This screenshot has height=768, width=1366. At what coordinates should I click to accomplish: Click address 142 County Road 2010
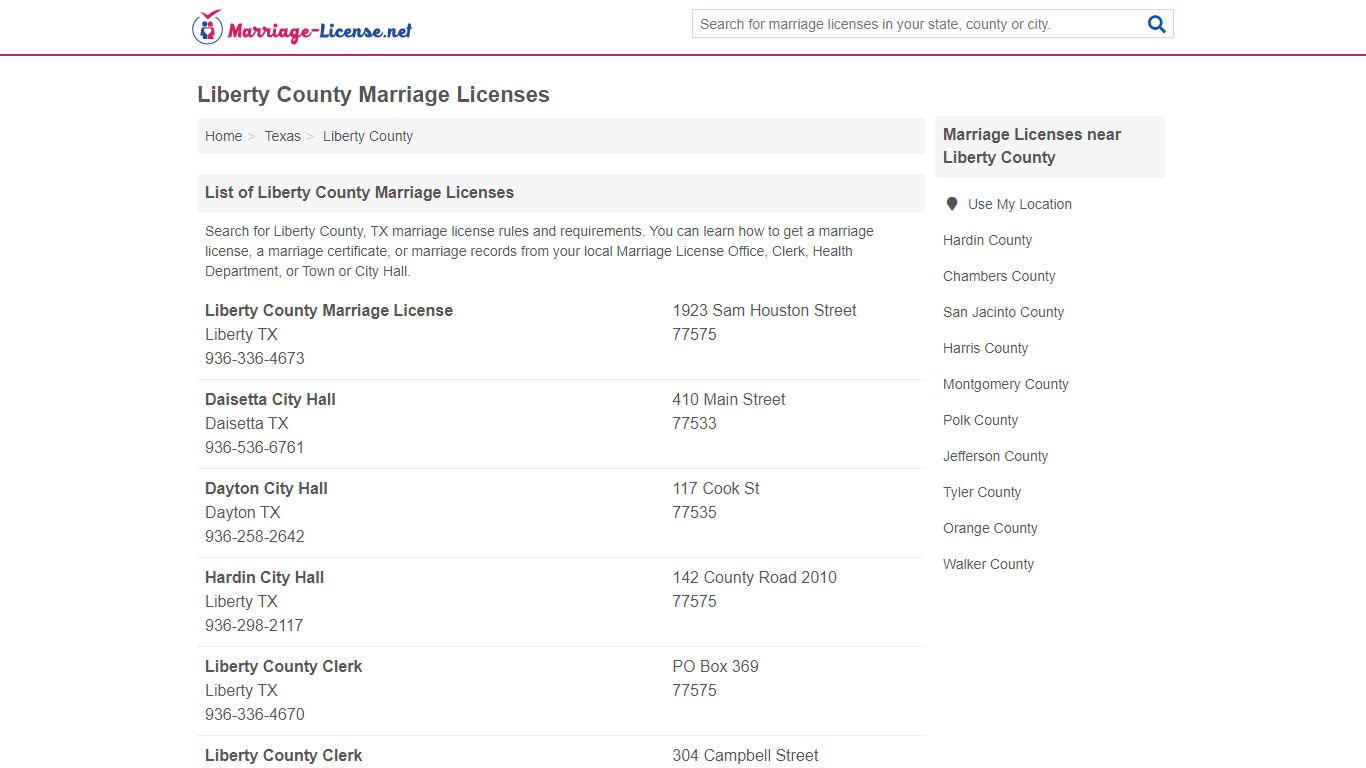pos(754,577)
